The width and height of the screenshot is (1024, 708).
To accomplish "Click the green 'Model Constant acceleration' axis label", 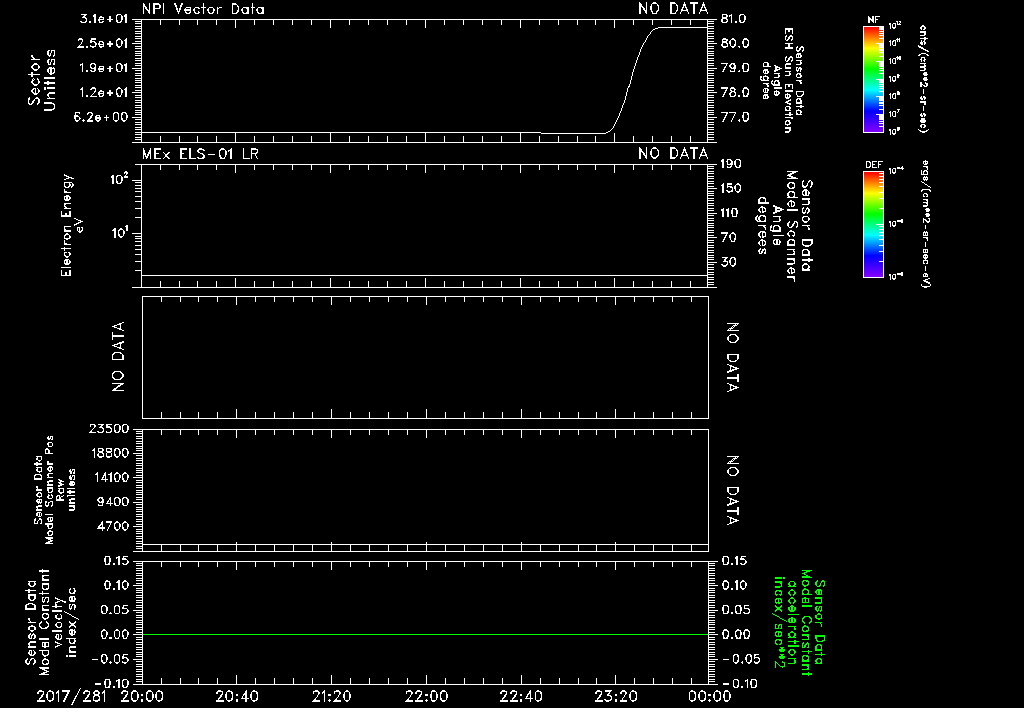I will tap(799, 623).
